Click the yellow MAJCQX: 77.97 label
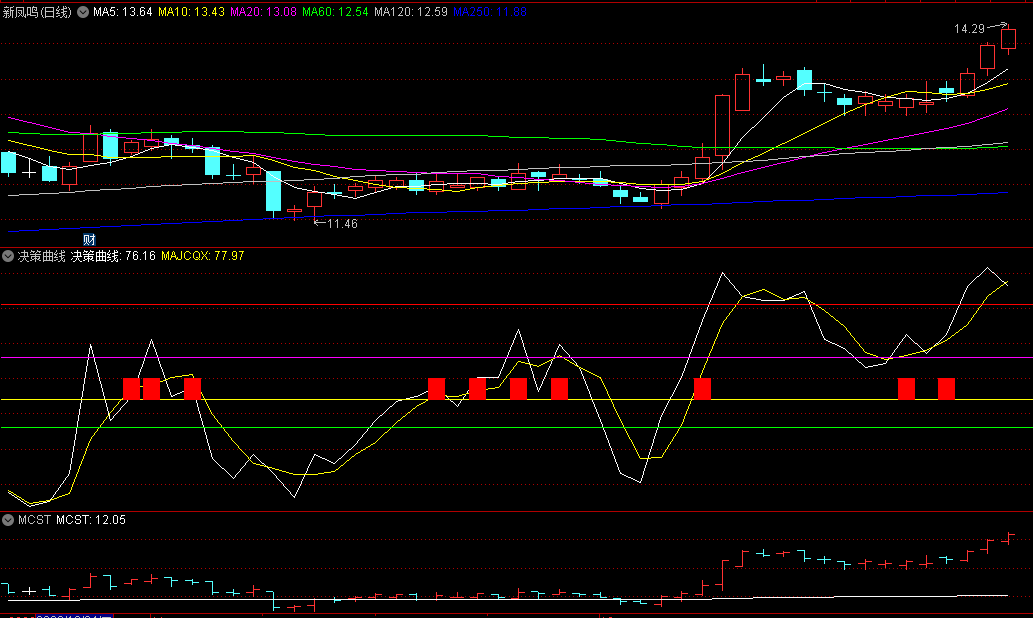 [x=202, y=256]
